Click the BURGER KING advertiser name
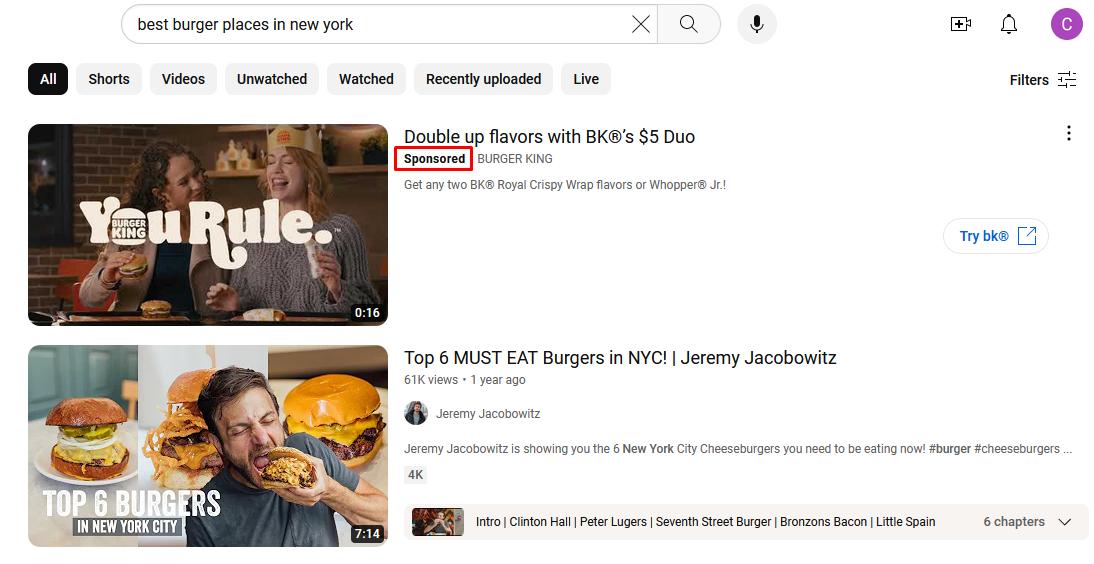The width and height of the screenshot is (1094, 564). click(515, 158)
